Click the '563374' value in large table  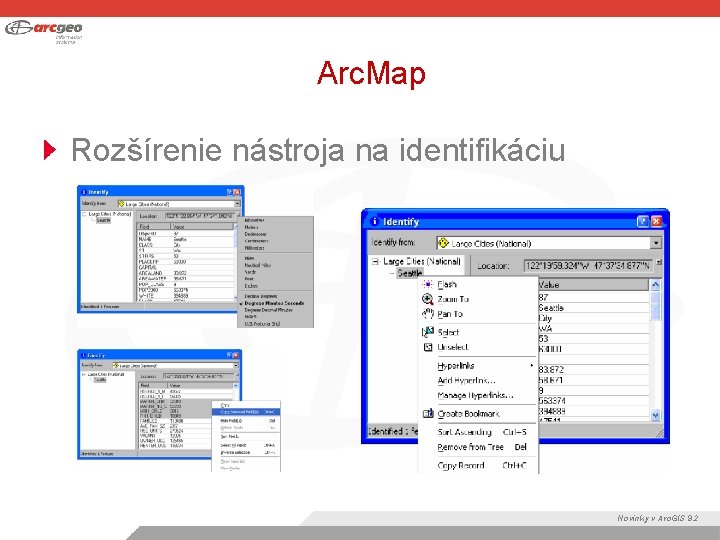[x=594, y=401]
